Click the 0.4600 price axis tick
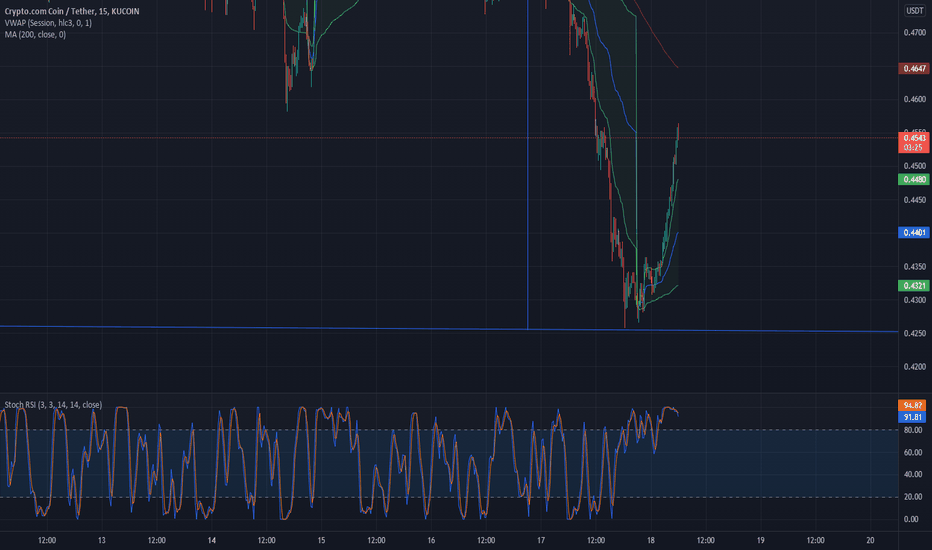The height and width of the screenshot is (550, 932). [x=915, y=99]
